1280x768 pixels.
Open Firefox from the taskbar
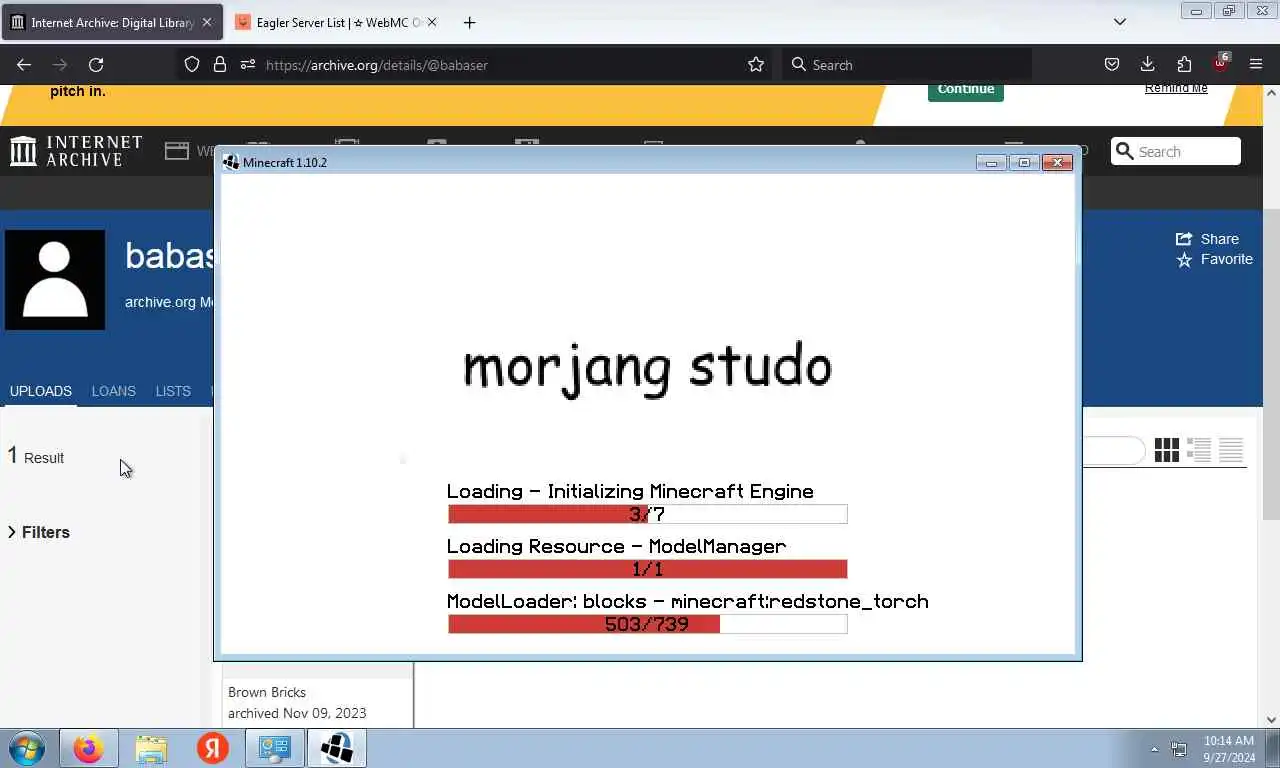pyautogui.click(x=88, y=748)
